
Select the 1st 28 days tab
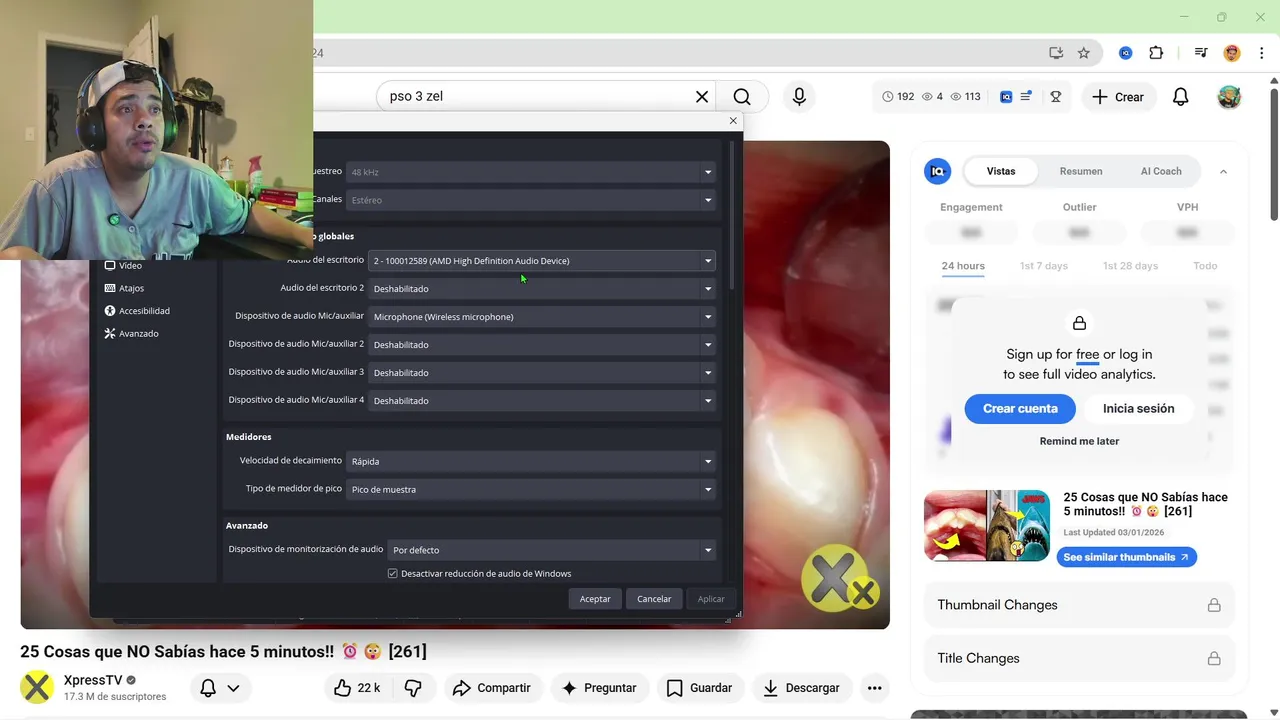click(1130, 266)
